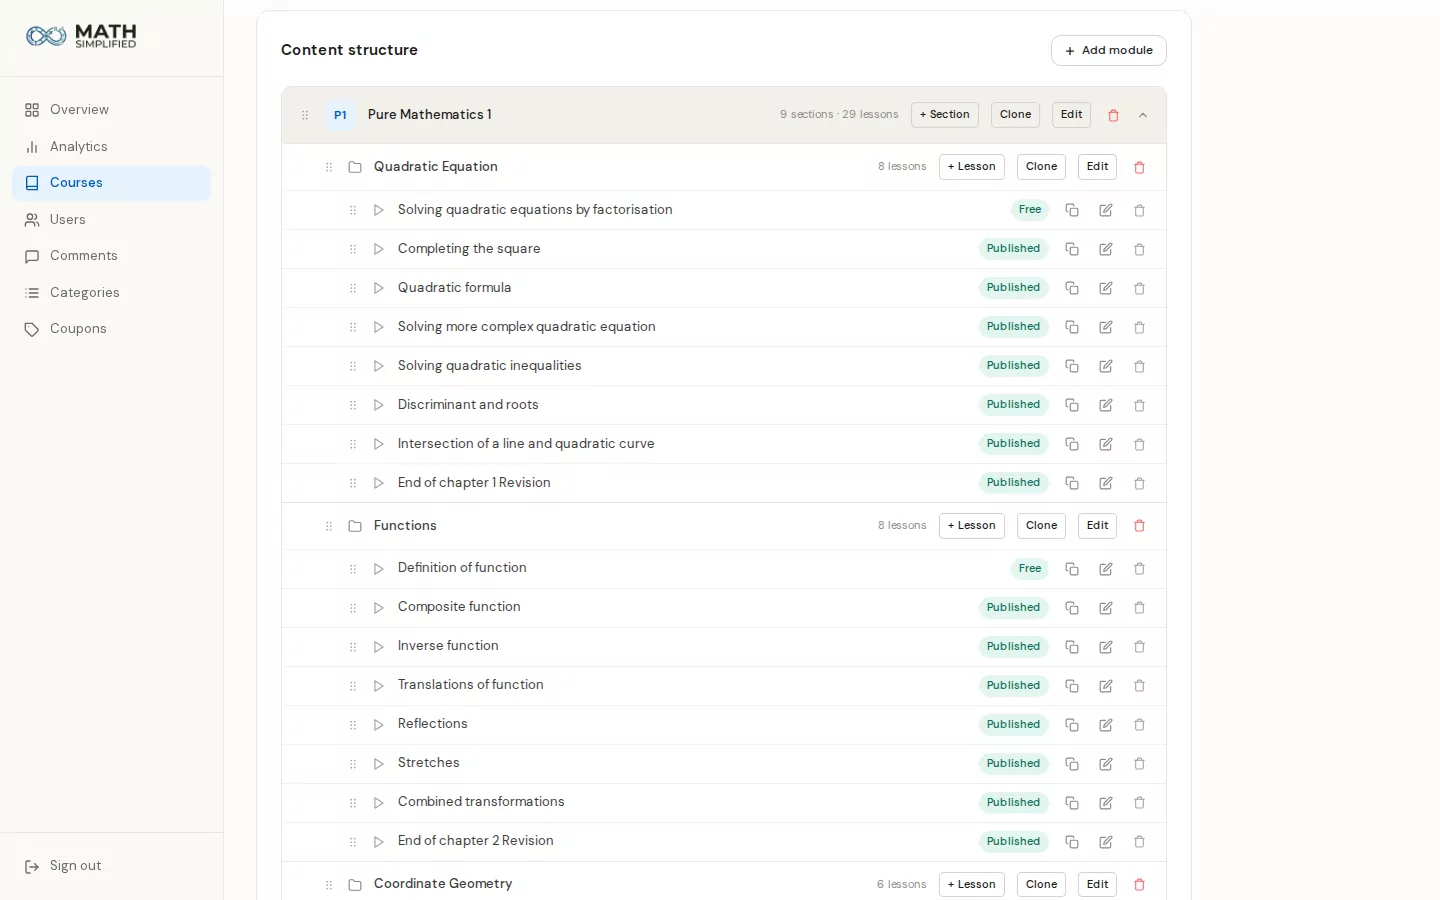The image size is (1440, 900).
Task: Delete the Inverse function lesson
Action: tap(1139, 647)
